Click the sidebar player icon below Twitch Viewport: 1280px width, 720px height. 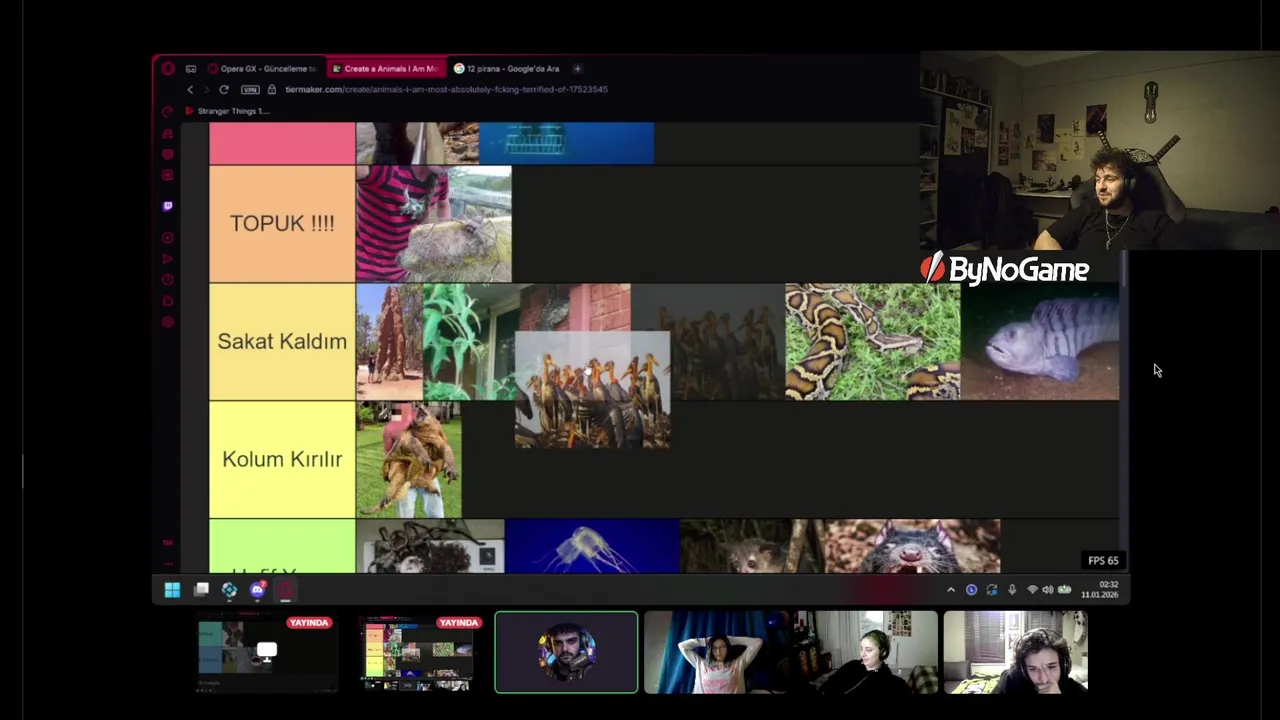(167, 238)
